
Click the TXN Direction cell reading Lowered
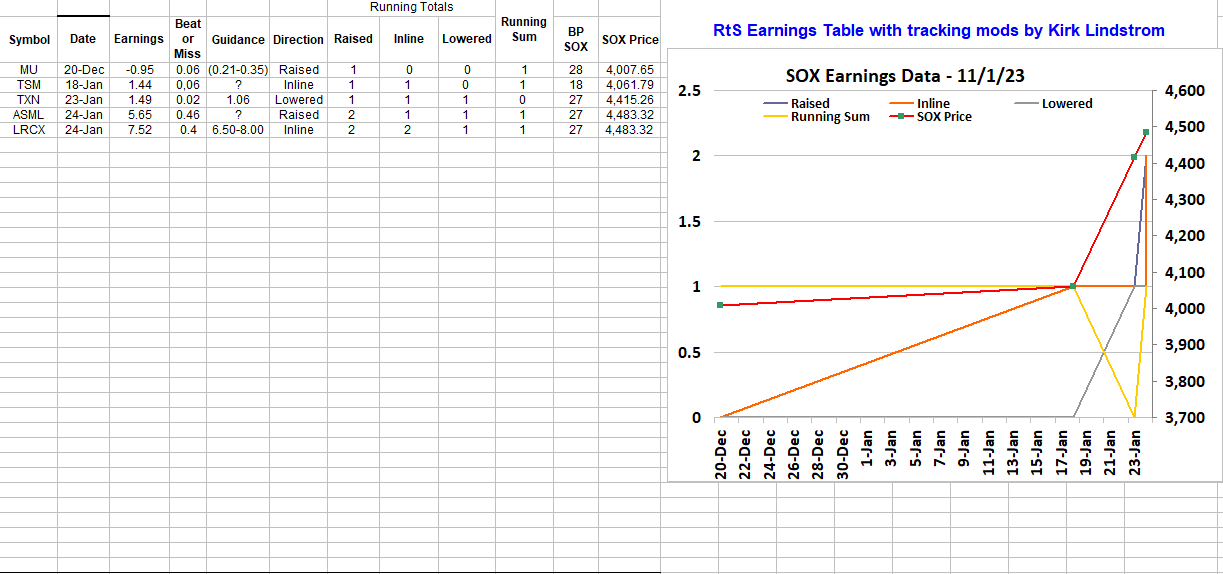(299, 100)
